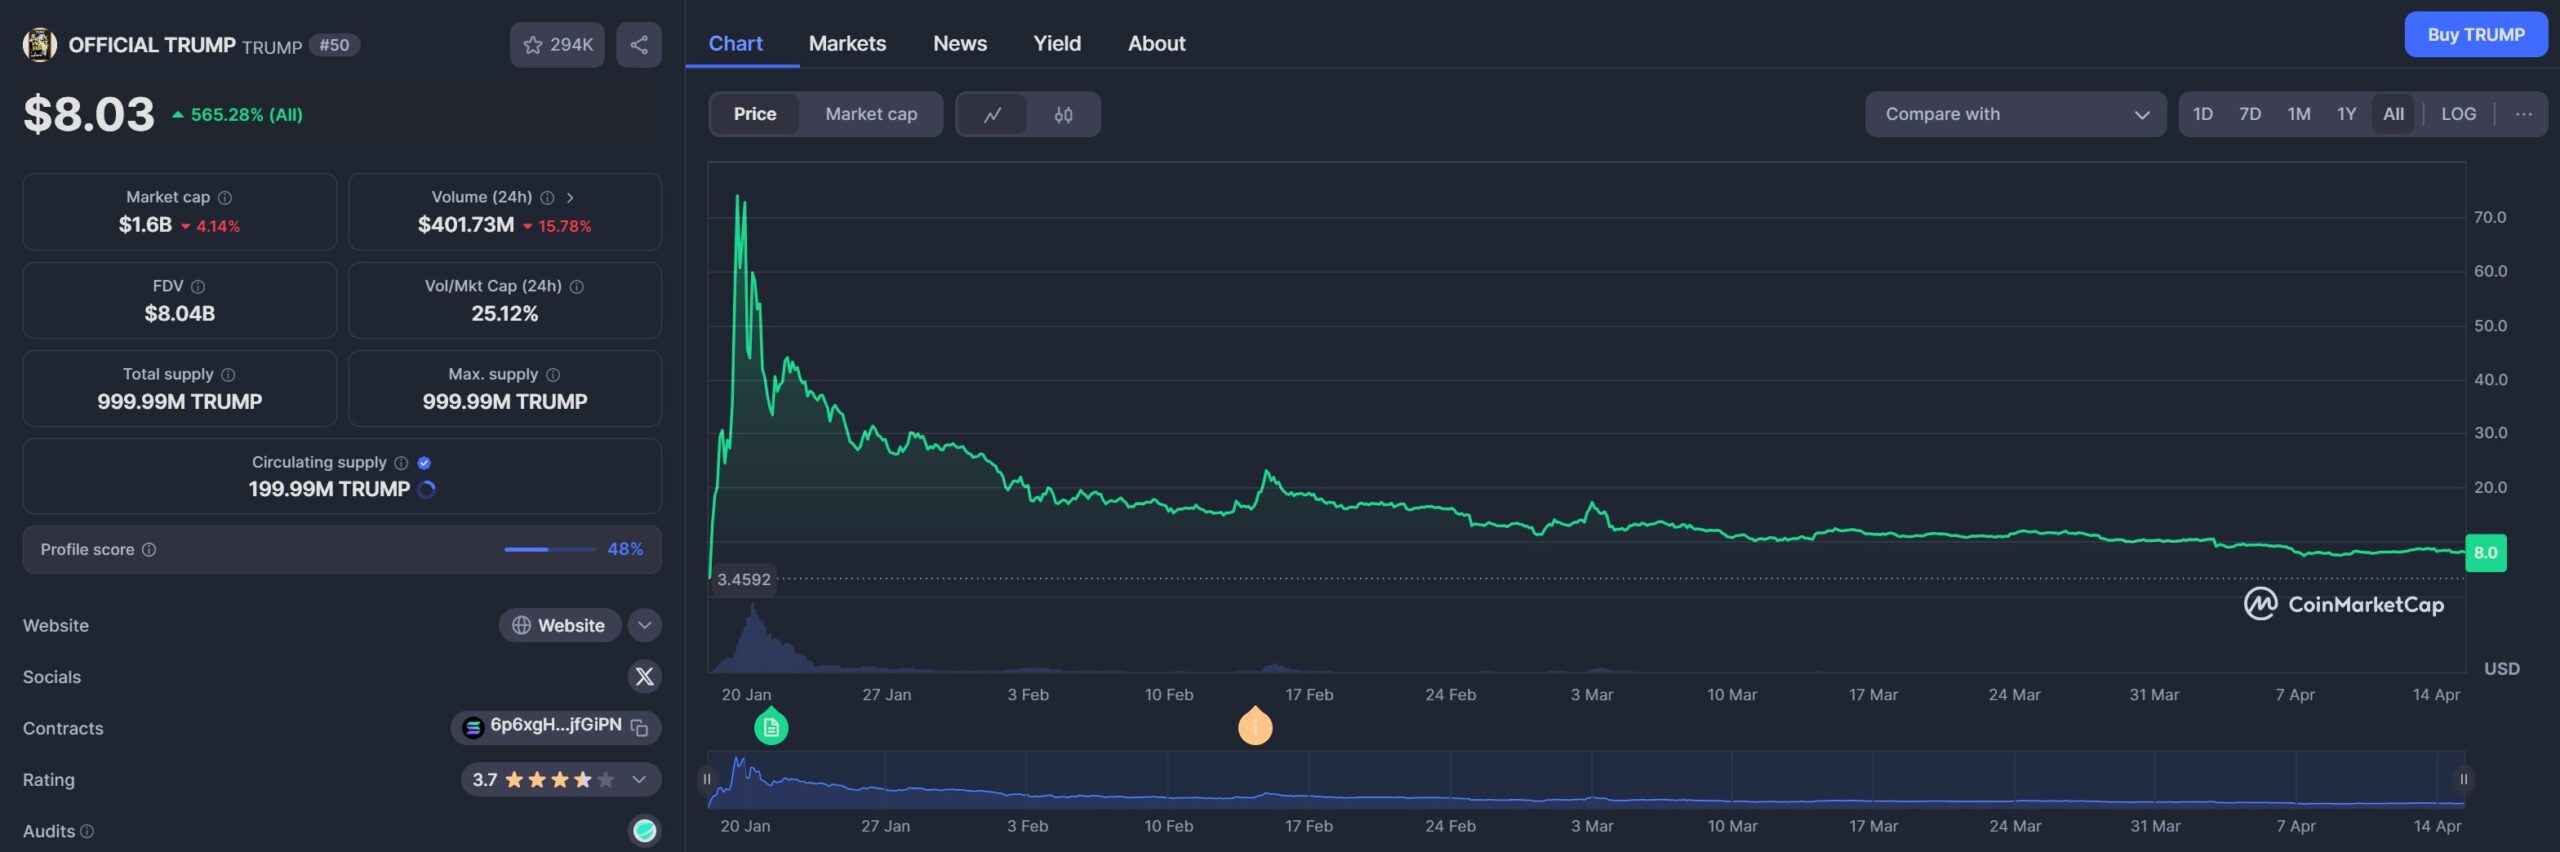The width and height of the screenshot is (2560, 852).
Task: Click the 8.0 current price label on axis
Action: pyautogui.click(x=2486, y=553)
